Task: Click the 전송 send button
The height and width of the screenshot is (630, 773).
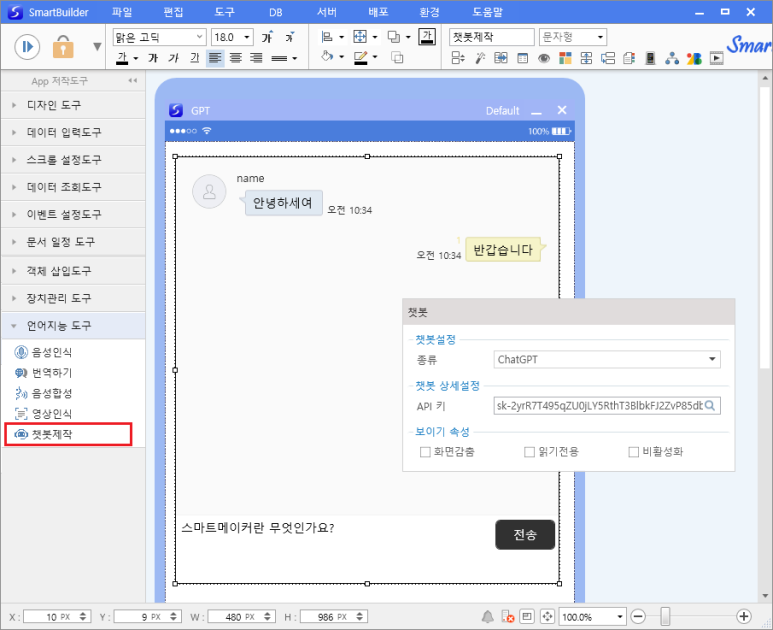Action: pos(525,534)
